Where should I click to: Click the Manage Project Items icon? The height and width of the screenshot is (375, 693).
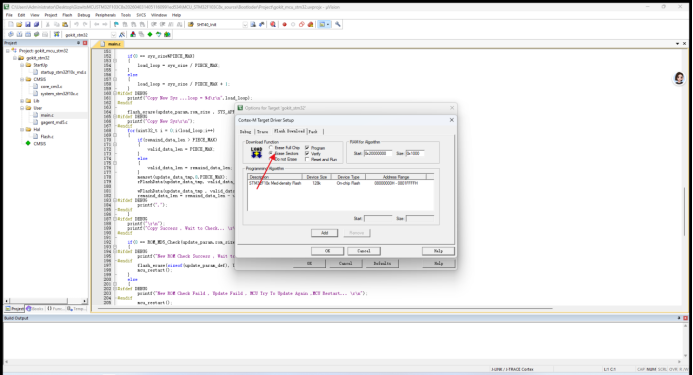click(x=133, y=34)
